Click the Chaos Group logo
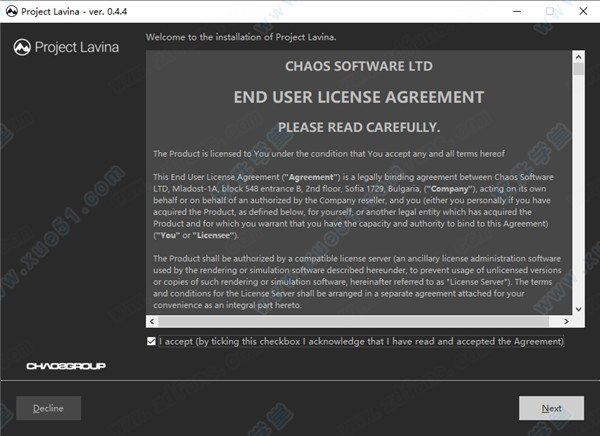 pos(66,366)
